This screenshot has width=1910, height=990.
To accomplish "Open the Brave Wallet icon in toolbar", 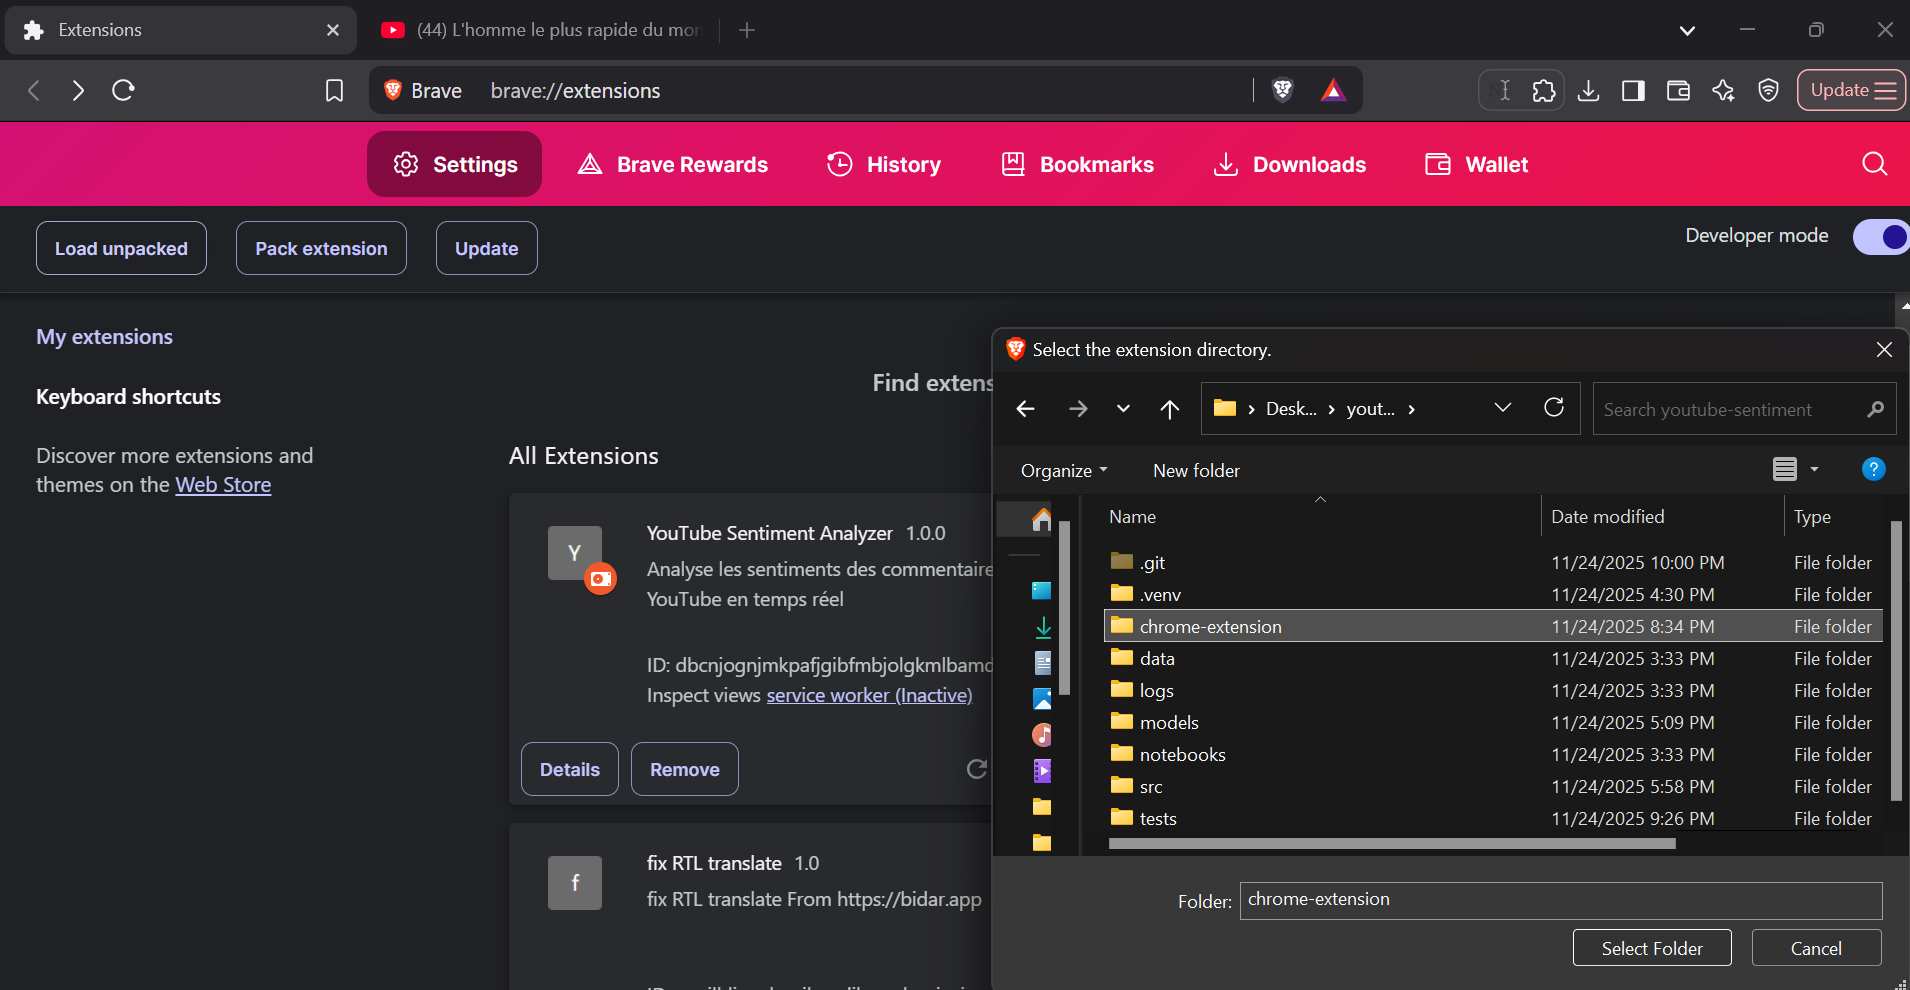I will pos(1678,90).
